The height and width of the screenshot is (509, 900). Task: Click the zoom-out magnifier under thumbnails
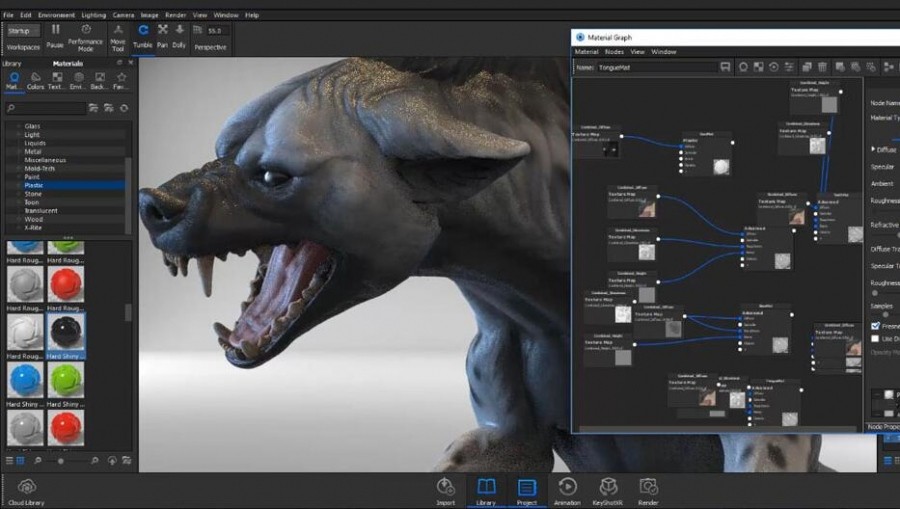point(38,460)
